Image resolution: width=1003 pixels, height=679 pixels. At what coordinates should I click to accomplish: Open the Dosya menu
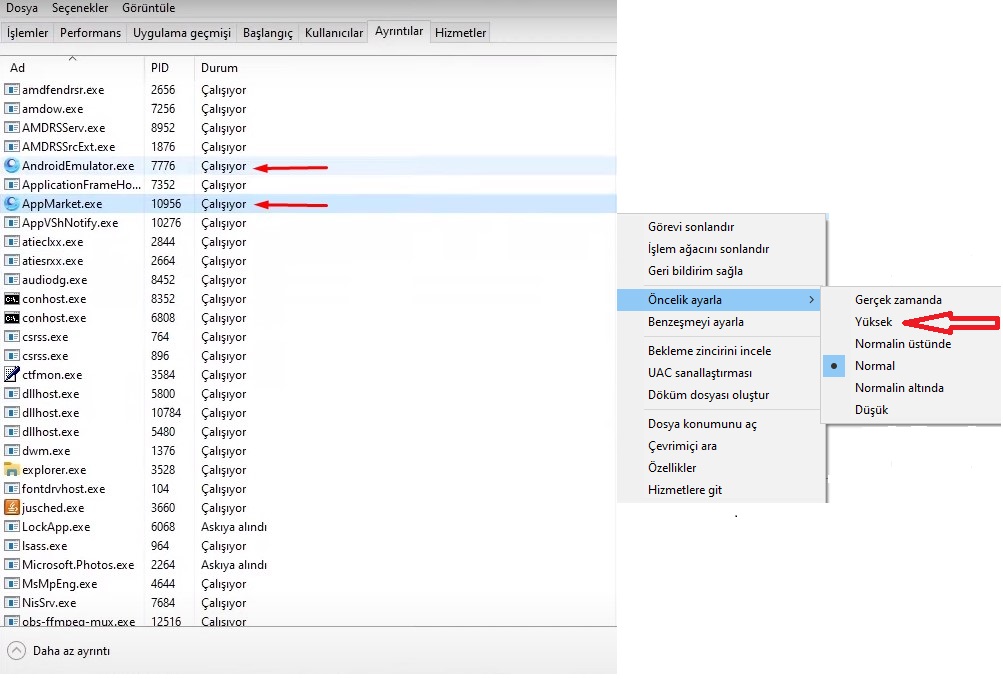point(22,8)
